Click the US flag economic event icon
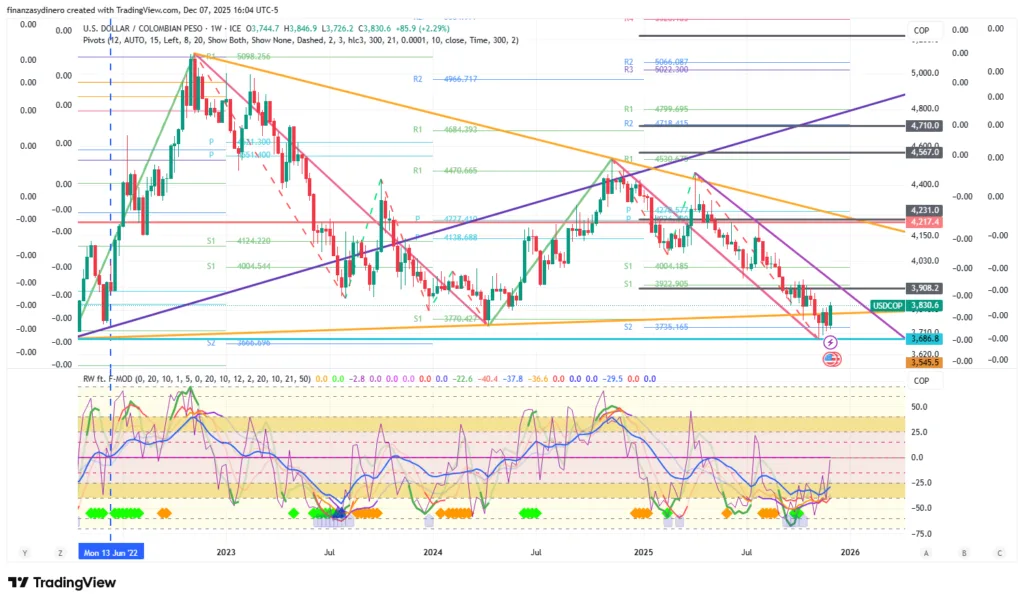 click(830, 359)
